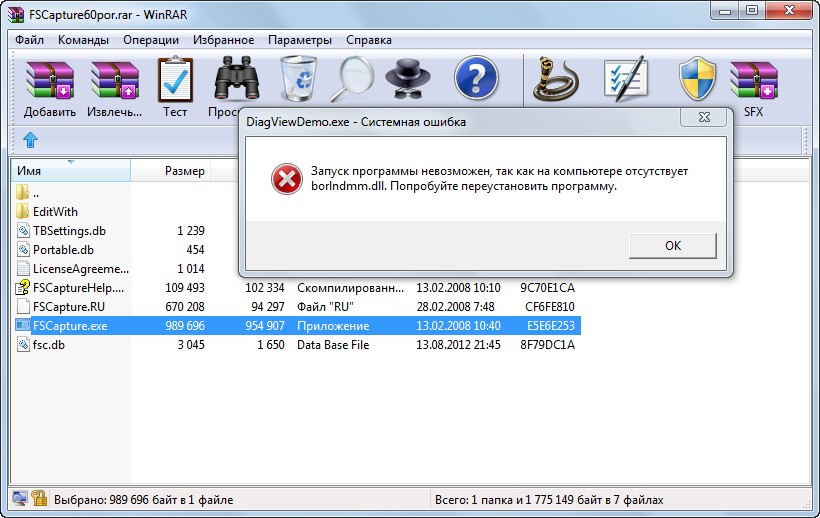Viewport: 820px width, 518px height.
Task: Click the key lock icon in the status bar
Action: click(x=39, y=499)
